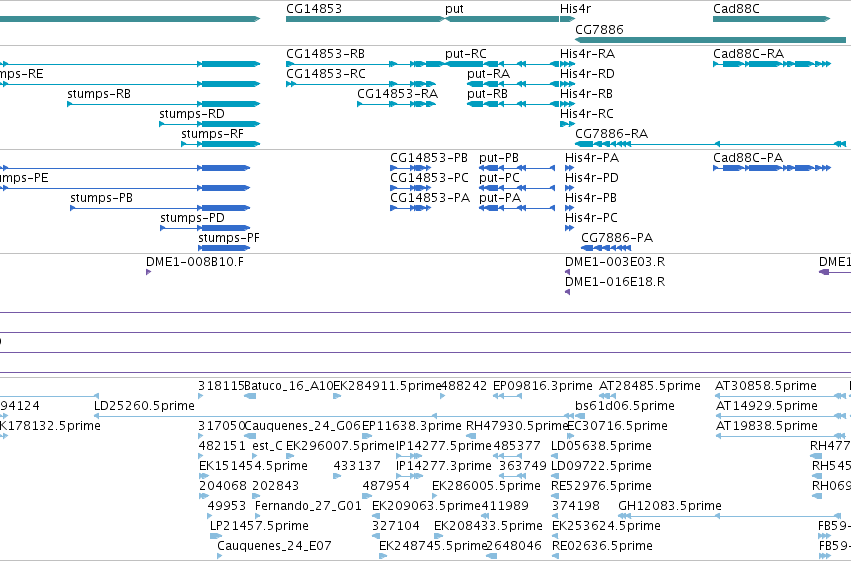Image resolution: width=851 pixels, height=561 pixels.
Task: Select transcript stumps-RF
Action: pos(220,144)
